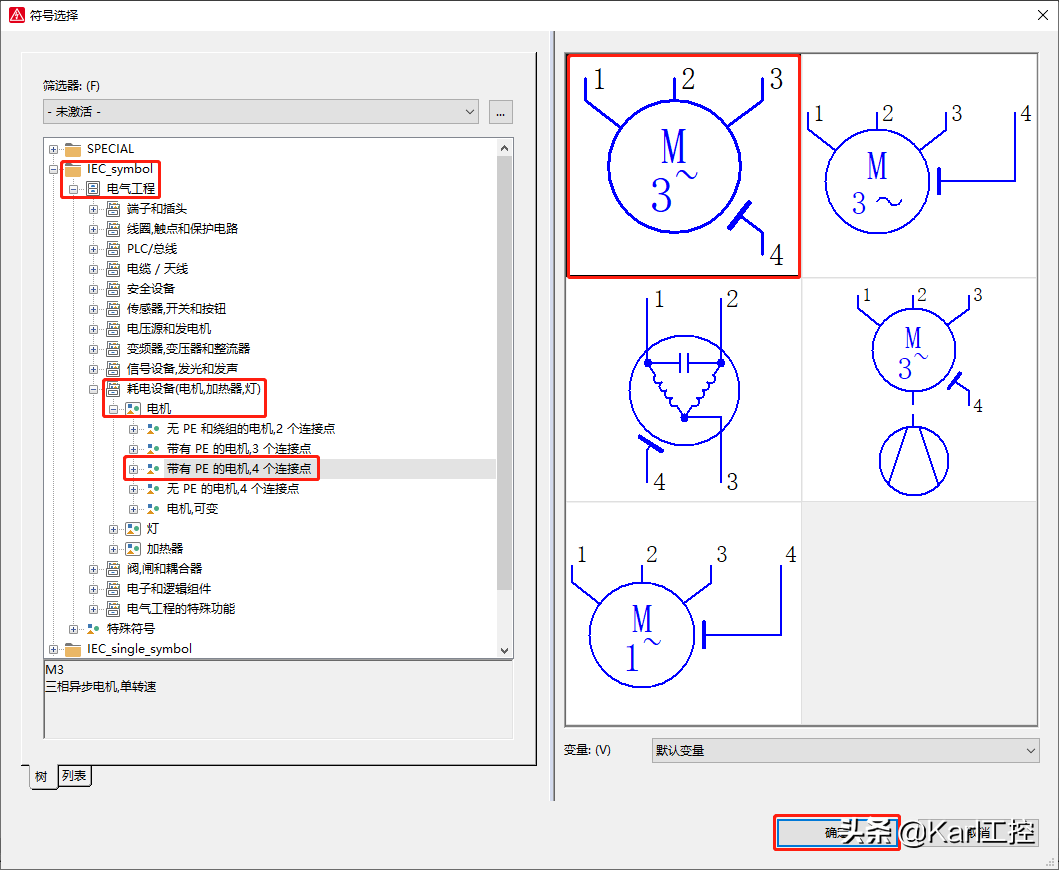Open the 变量 variant dropdown
The image size is (1059, 870).
845,750
